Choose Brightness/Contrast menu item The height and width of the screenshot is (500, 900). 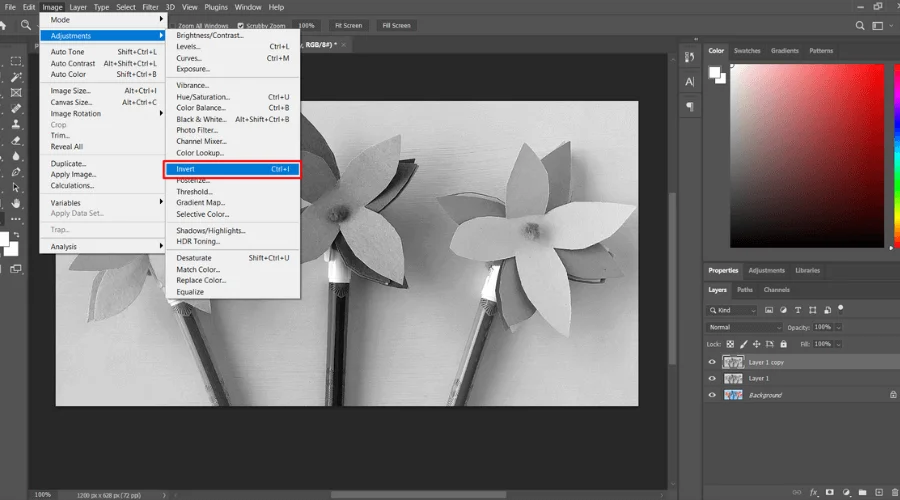[232, 35]
